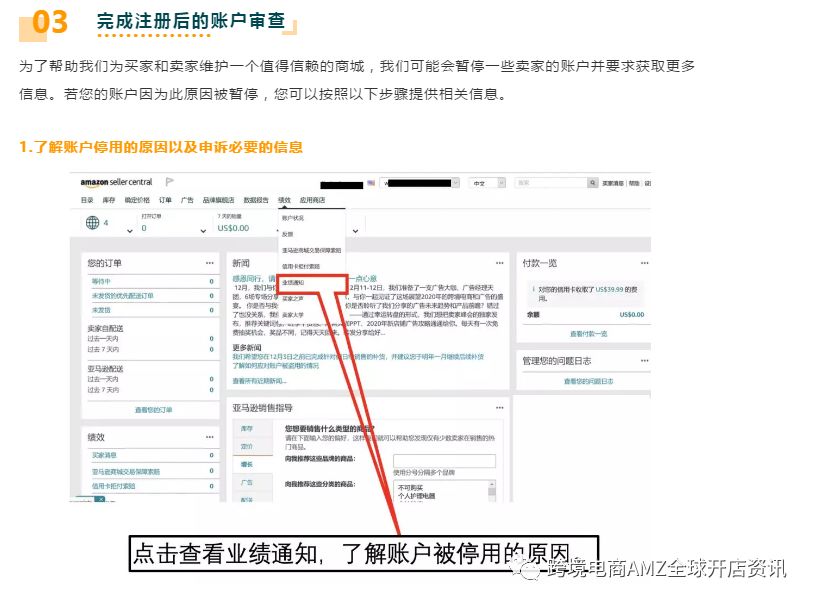Screen dimensions: 813x604
Task: Open the 目录 menu
Action: coord(87,200)
